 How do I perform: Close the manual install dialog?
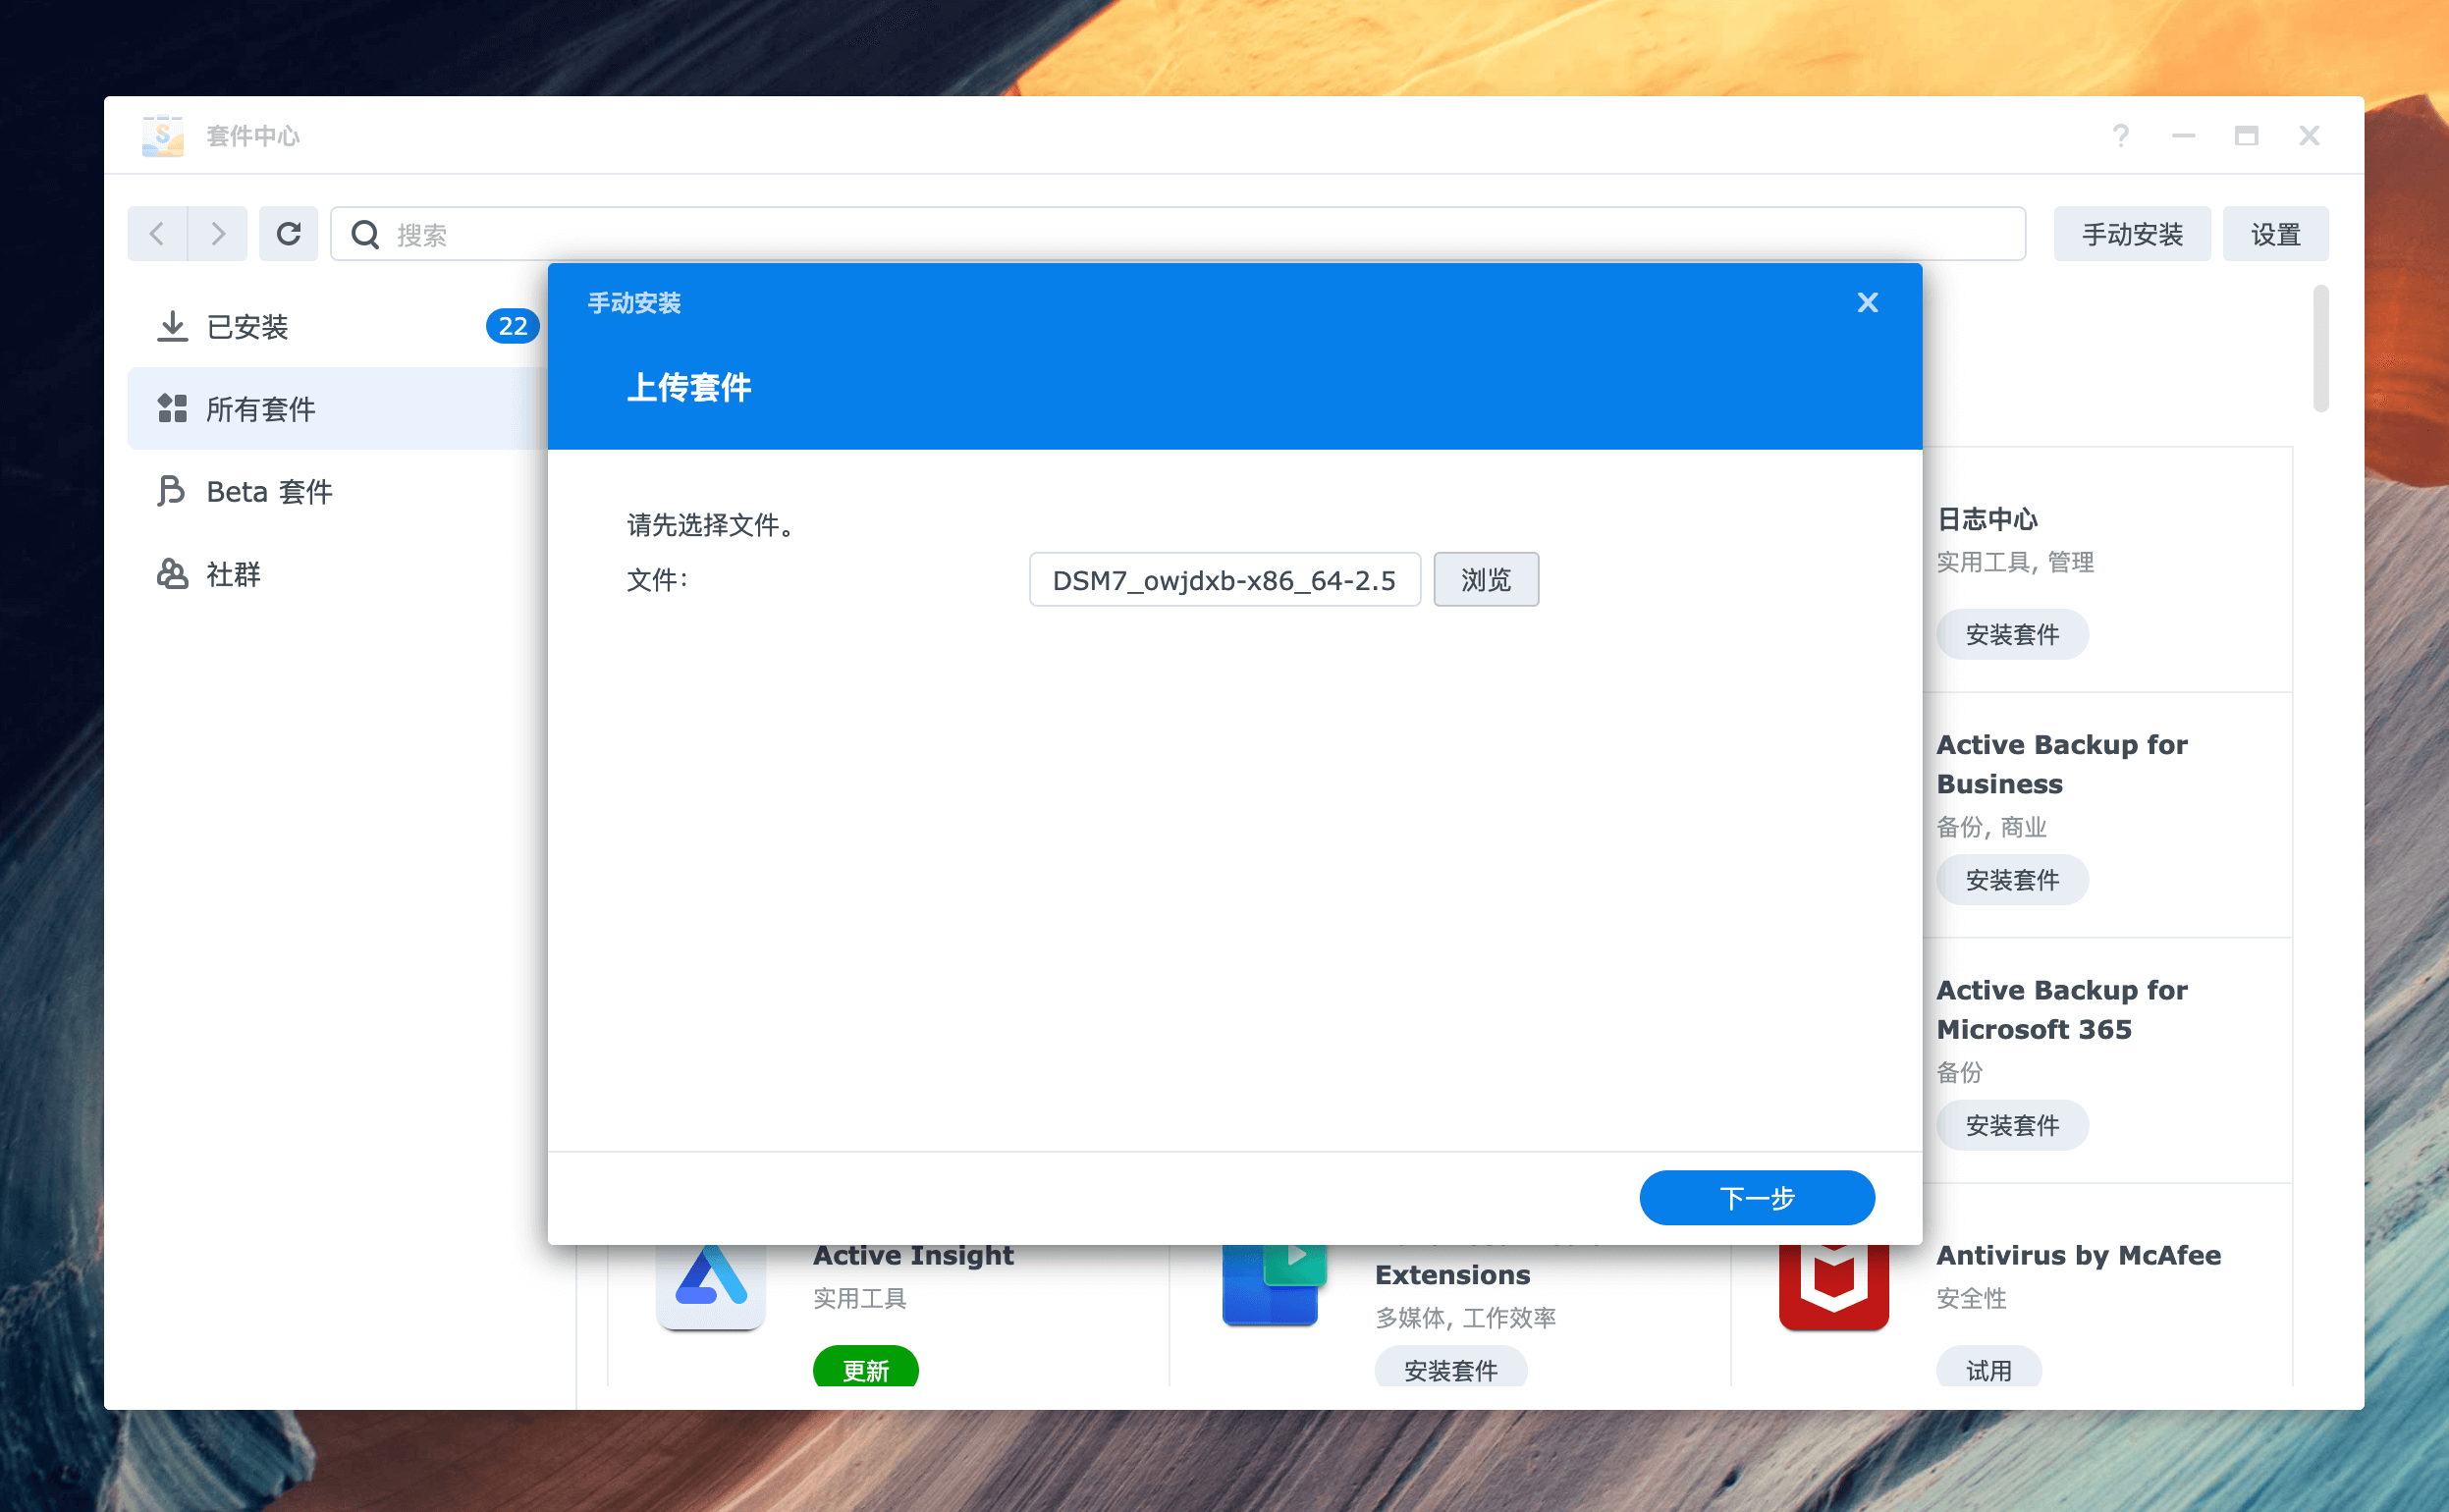click(x=1867, y=303)
